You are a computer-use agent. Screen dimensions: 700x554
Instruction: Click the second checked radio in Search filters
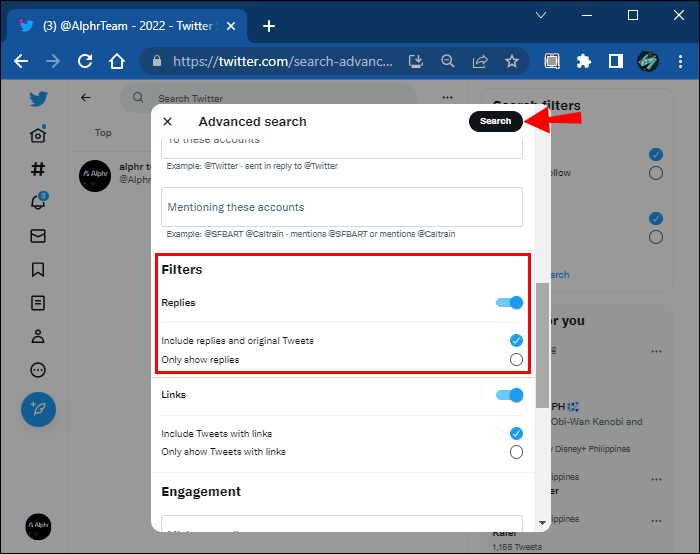(x=656, y=218)
